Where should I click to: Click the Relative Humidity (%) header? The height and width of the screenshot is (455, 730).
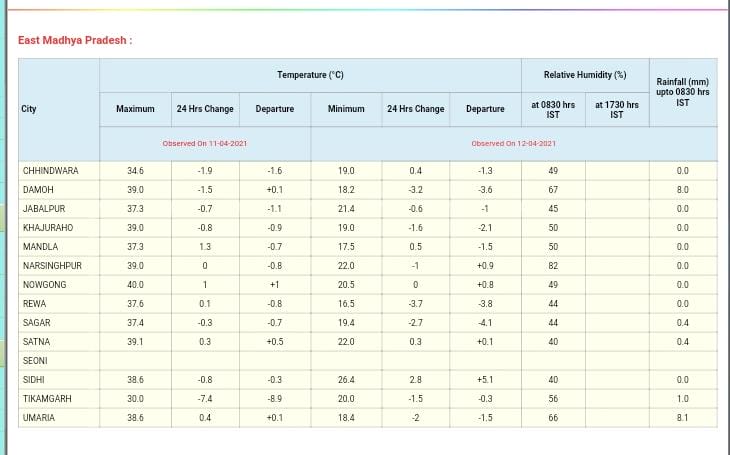[585, 75]
